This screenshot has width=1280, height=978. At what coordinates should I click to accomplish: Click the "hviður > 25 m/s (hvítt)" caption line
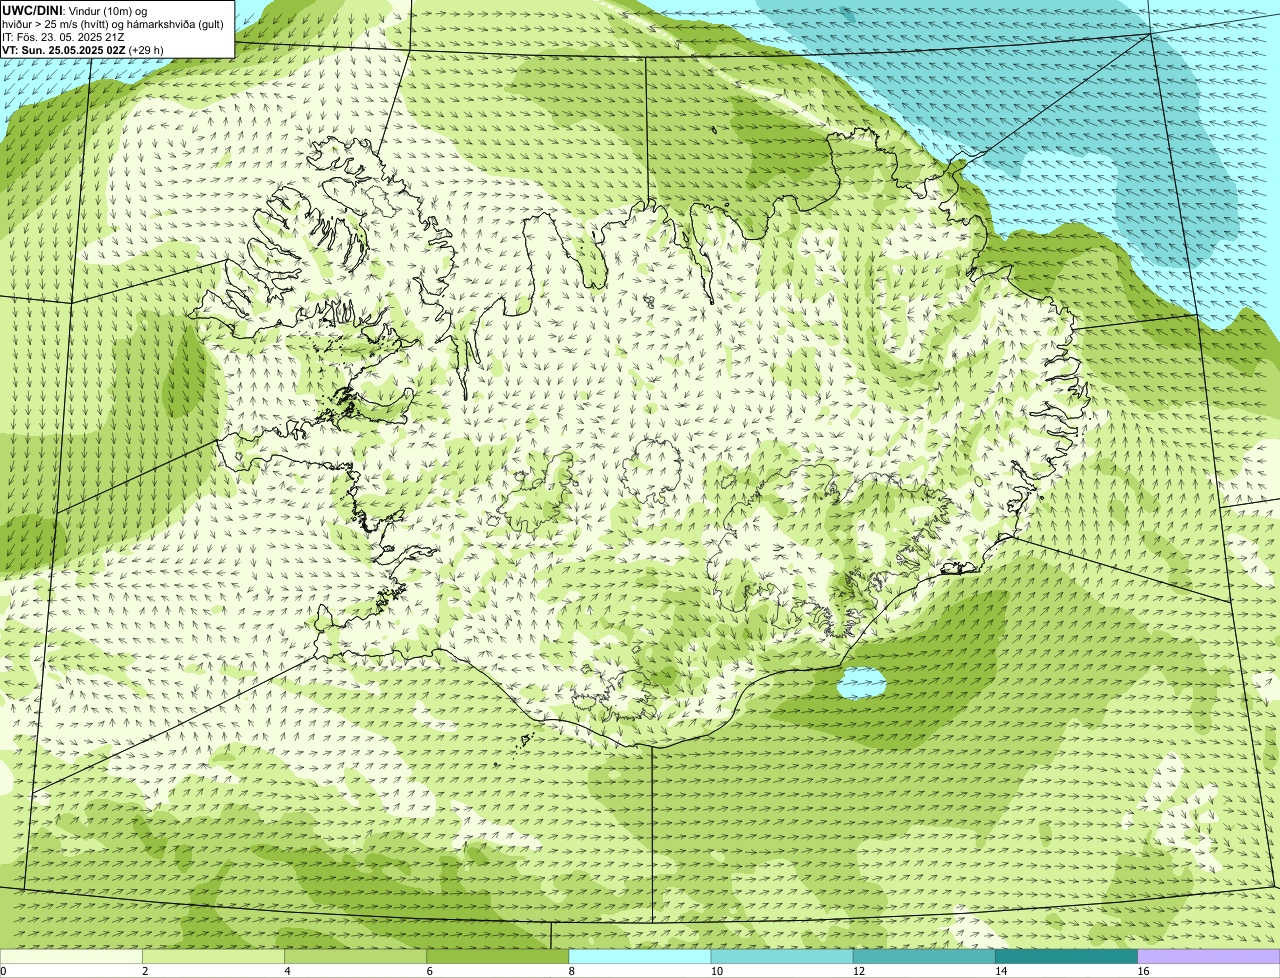113,23
